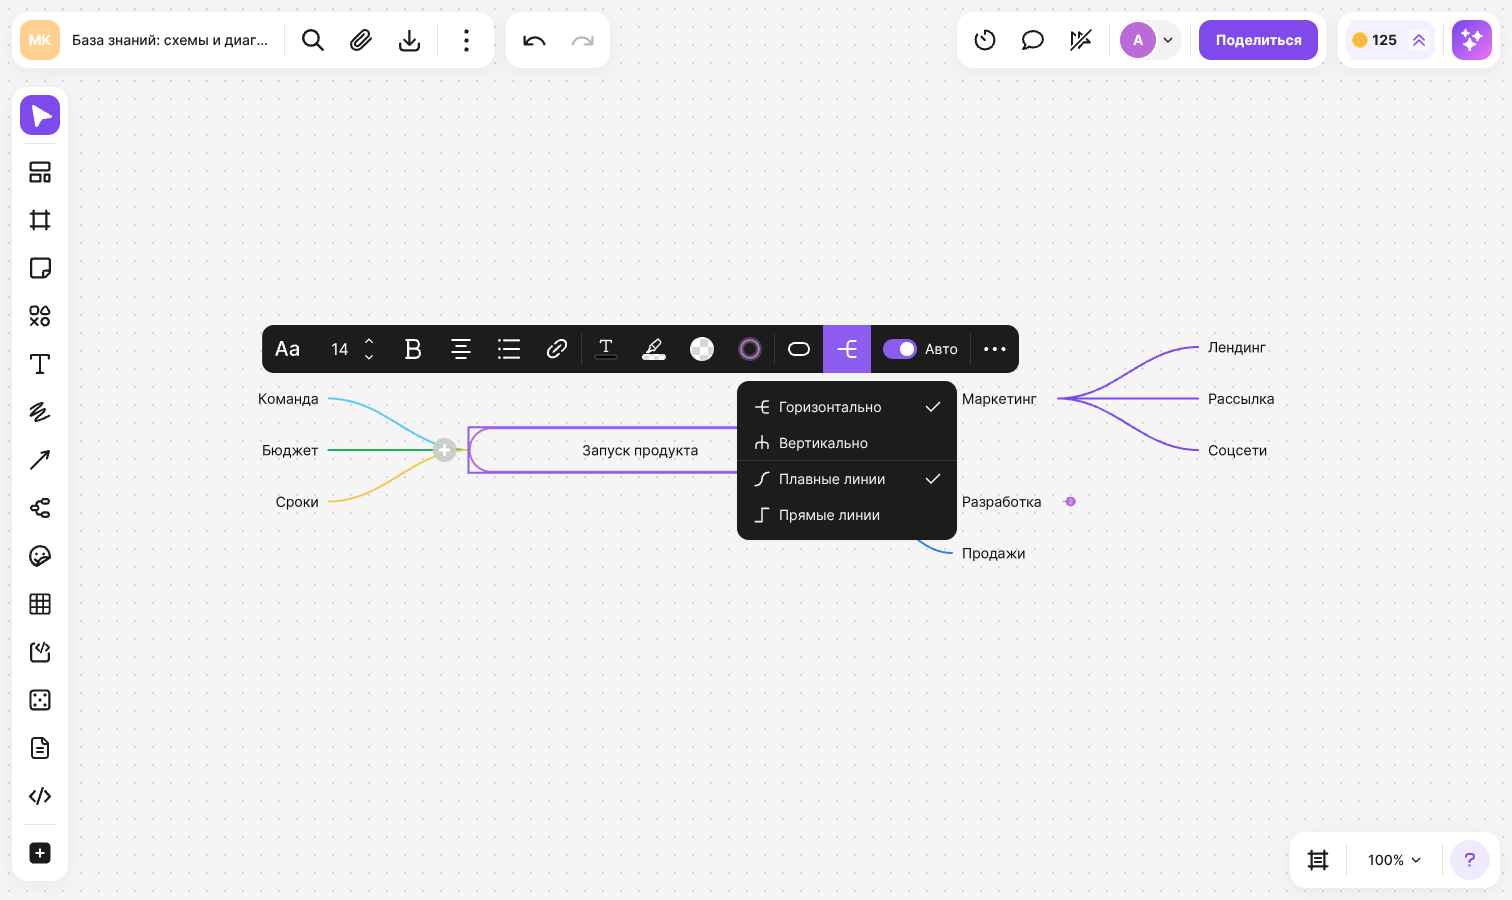Click the Поделиться share button

click(x=1258, y=40)
